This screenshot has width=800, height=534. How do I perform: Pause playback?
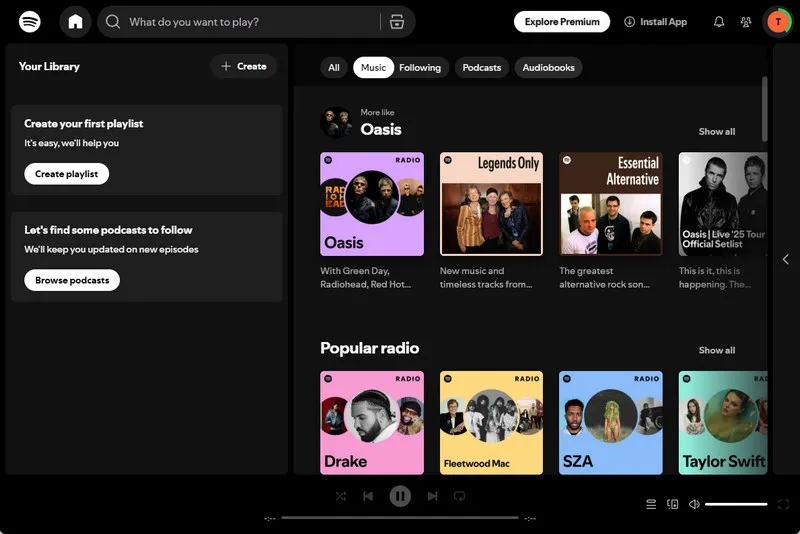[x=401, y=496]
